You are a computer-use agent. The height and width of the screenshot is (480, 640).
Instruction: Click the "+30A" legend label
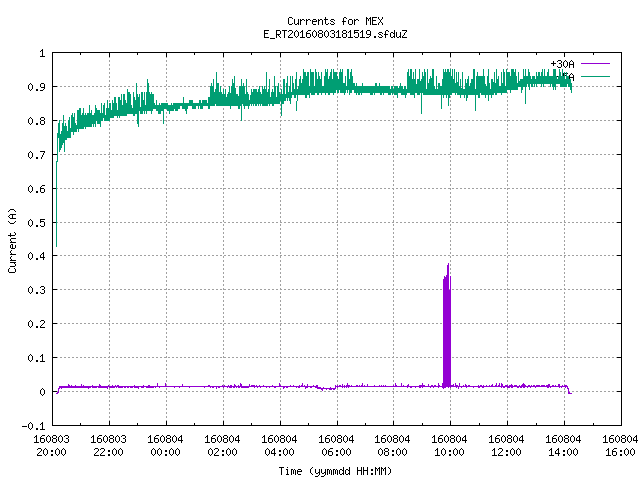(562, 64)
